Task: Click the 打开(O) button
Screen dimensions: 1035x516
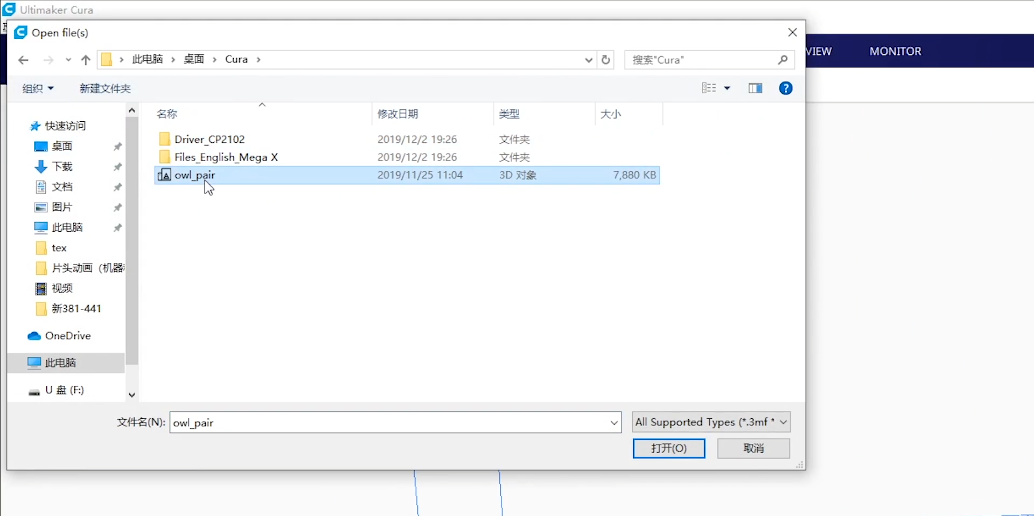Action: (x=669, y=449)
